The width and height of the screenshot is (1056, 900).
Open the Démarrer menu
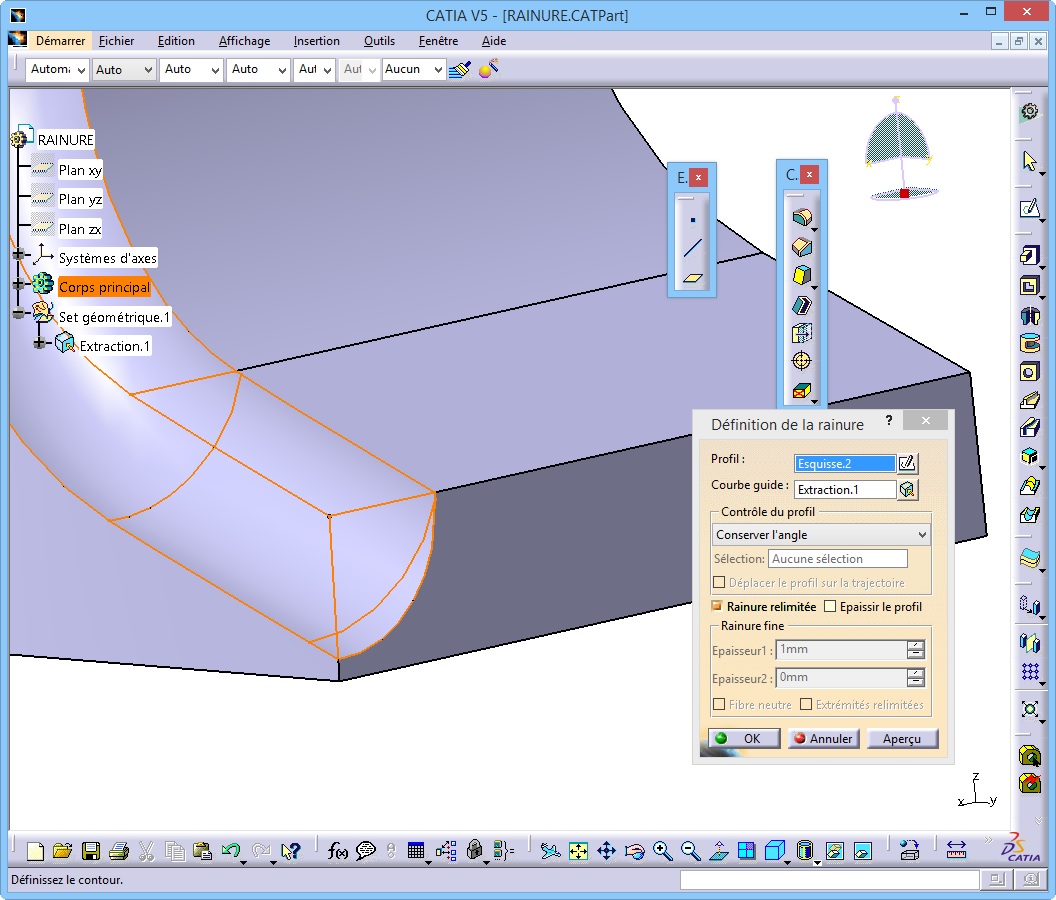(x=61, y=41)
